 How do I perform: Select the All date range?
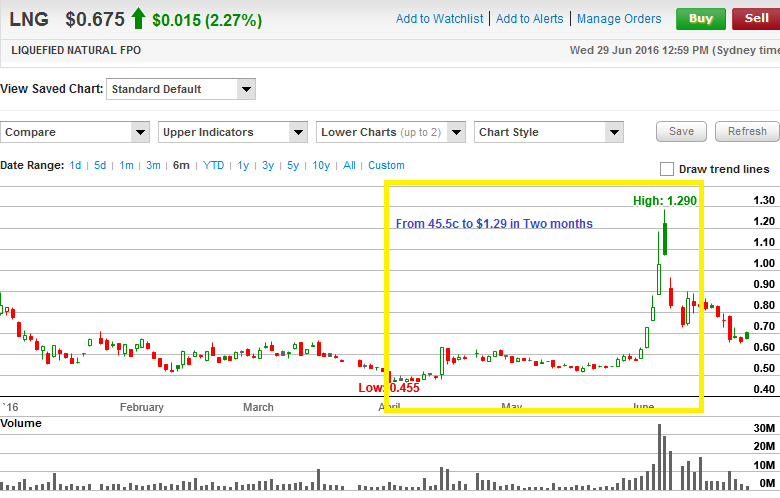[349, 165]
